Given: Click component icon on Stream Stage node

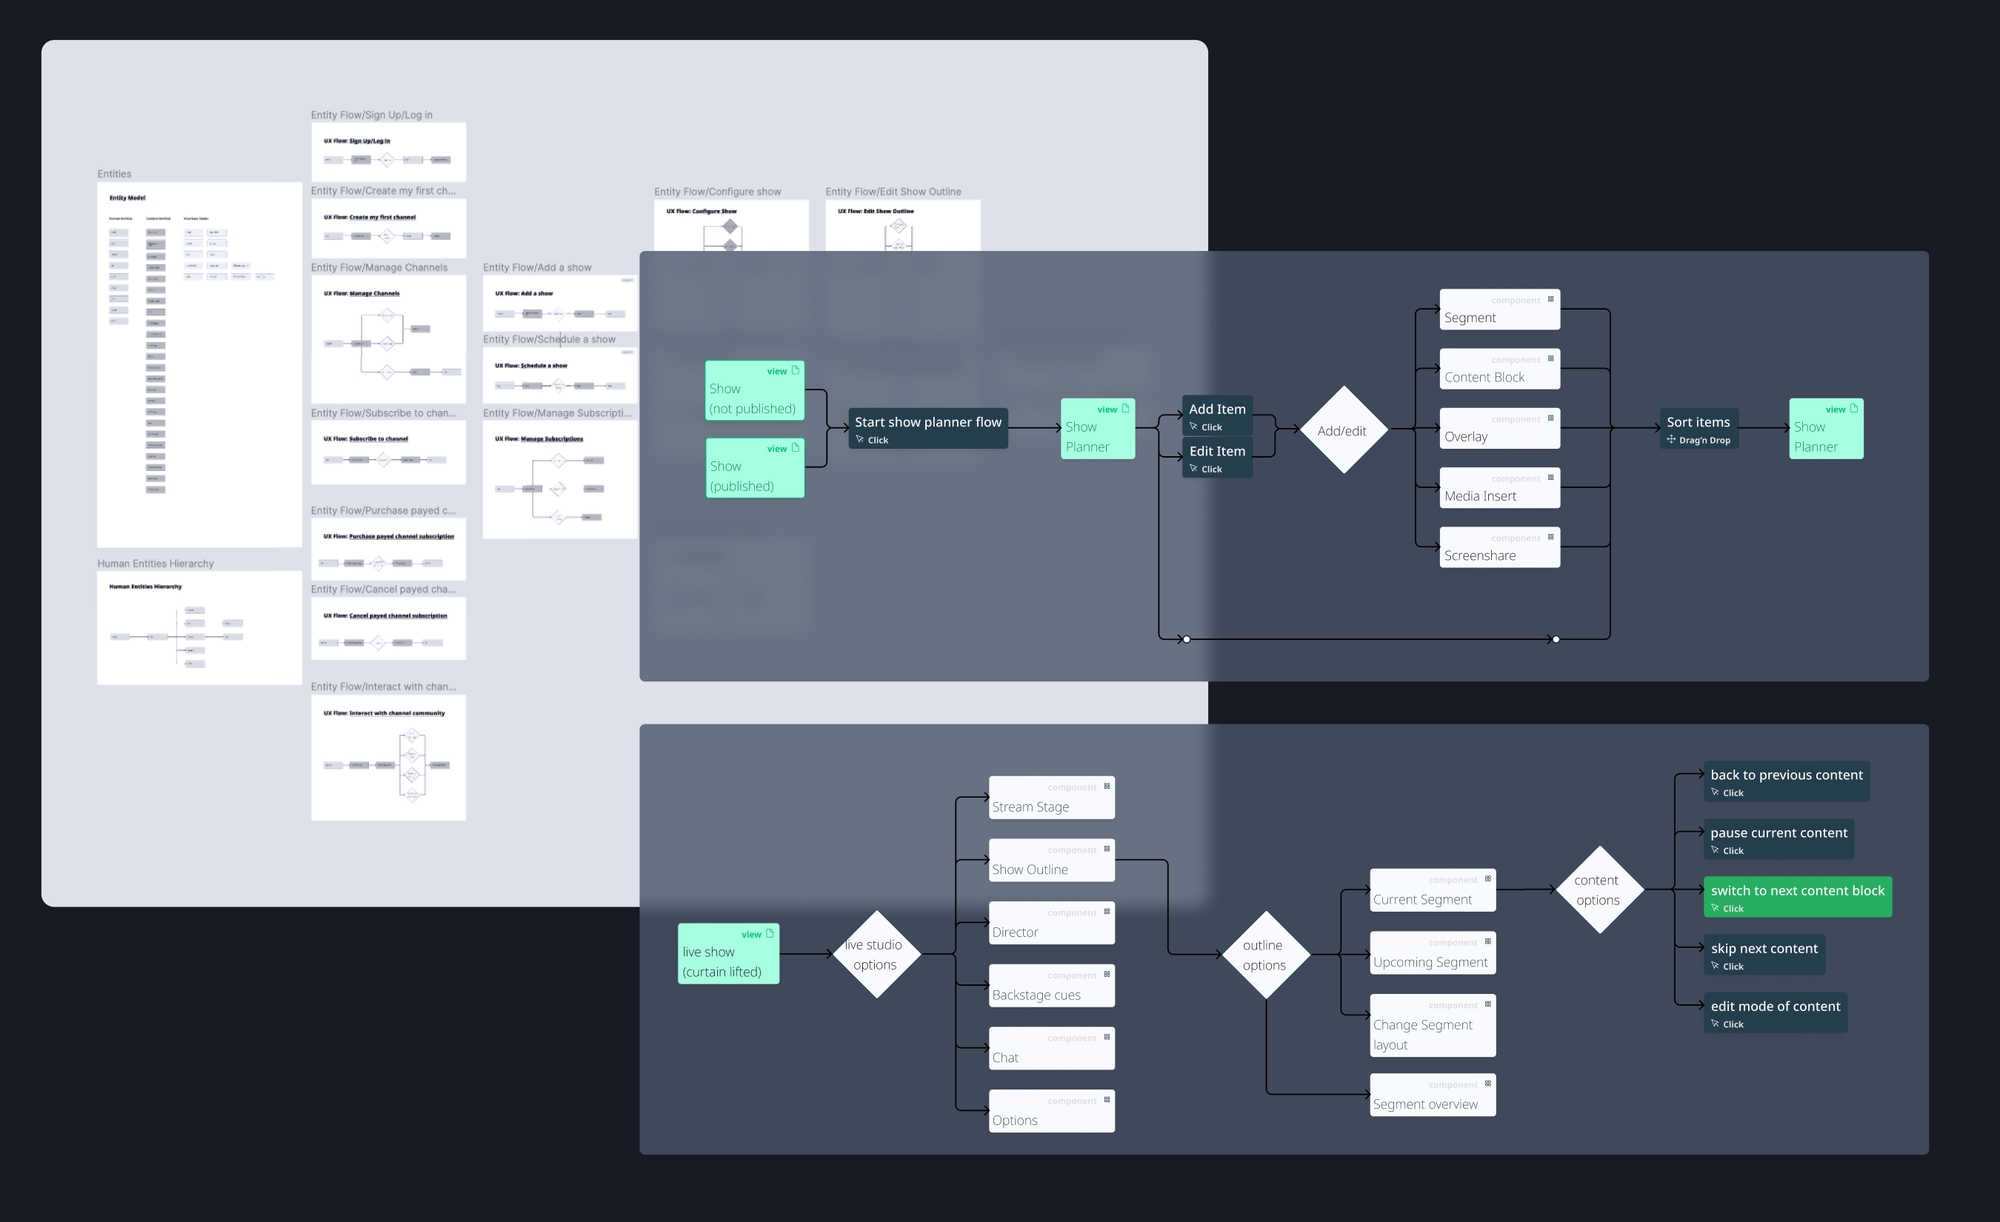Looking at the screenshot, I should pyautogui.click(x=1107, y=786).
